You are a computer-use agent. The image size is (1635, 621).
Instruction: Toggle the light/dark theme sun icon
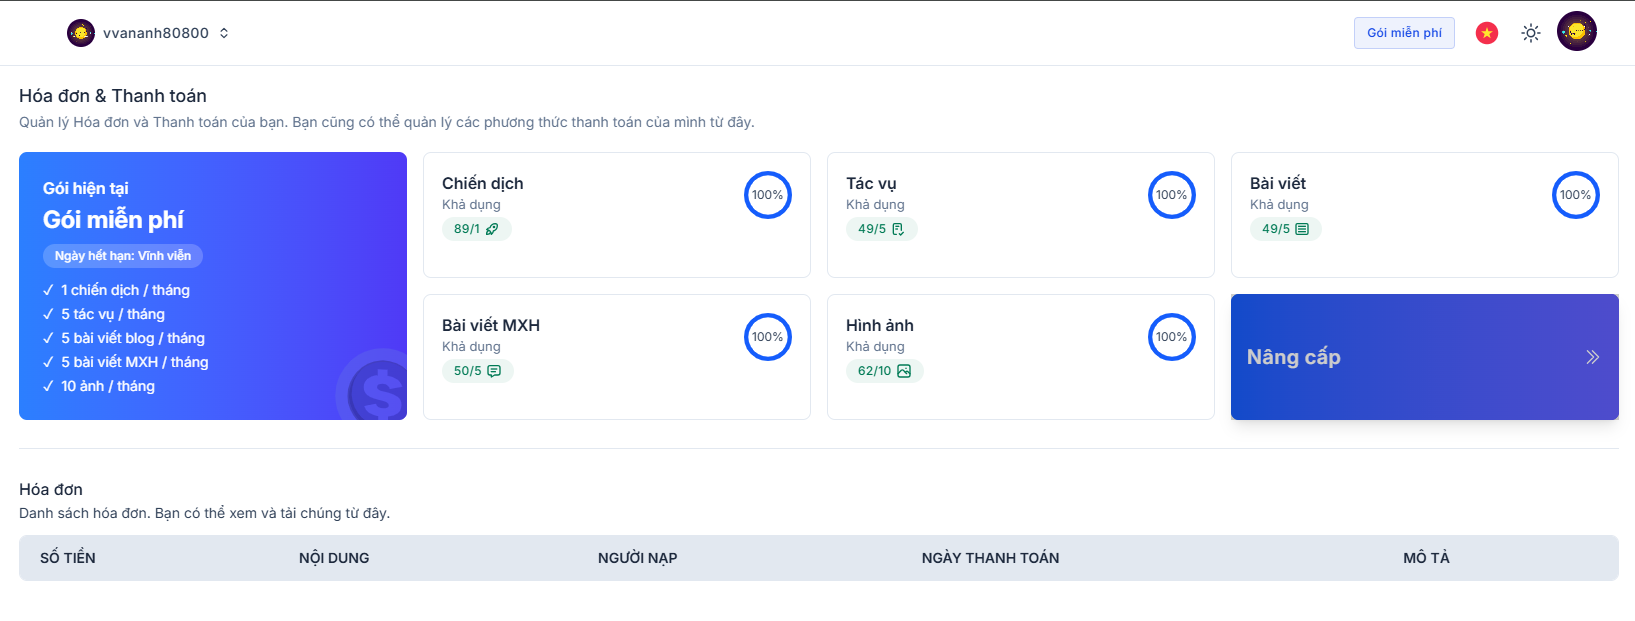(1531, 33)
